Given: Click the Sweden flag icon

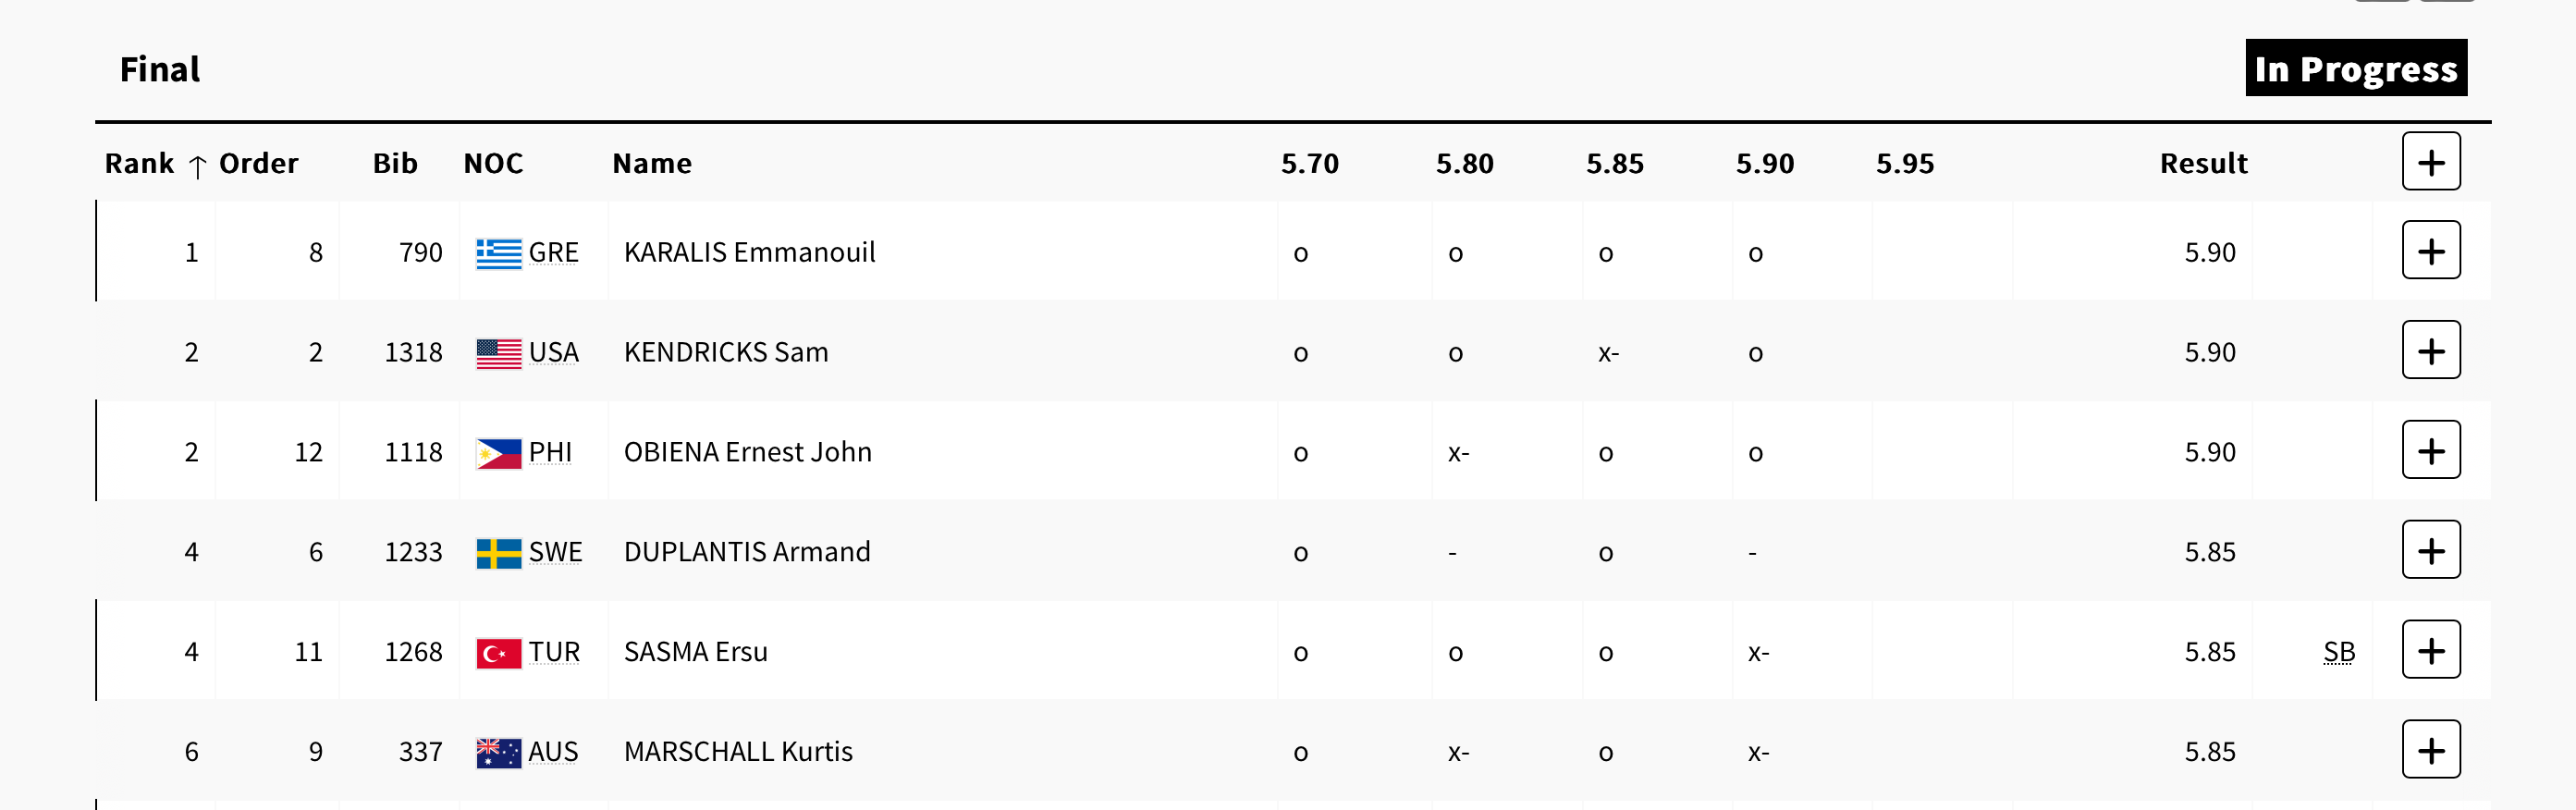Looking at the screenshot, I should click(x=498, y=553).
